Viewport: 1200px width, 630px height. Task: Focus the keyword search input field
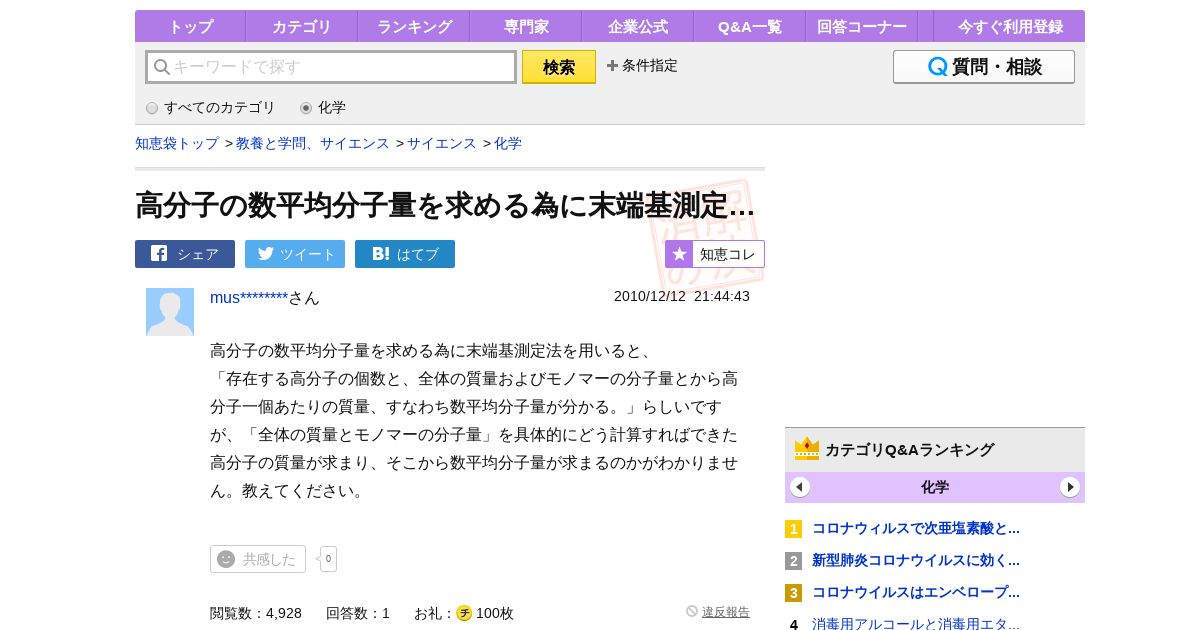pyautogui.click(x=331, y=67)
